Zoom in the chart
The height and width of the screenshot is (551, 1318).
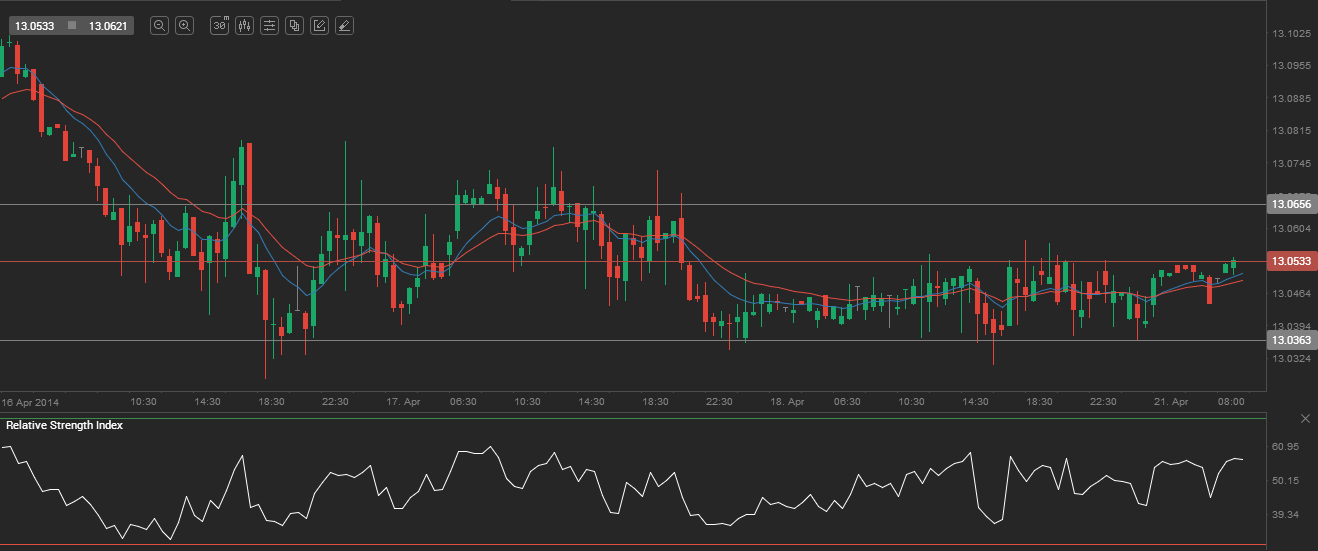(184, 26)
